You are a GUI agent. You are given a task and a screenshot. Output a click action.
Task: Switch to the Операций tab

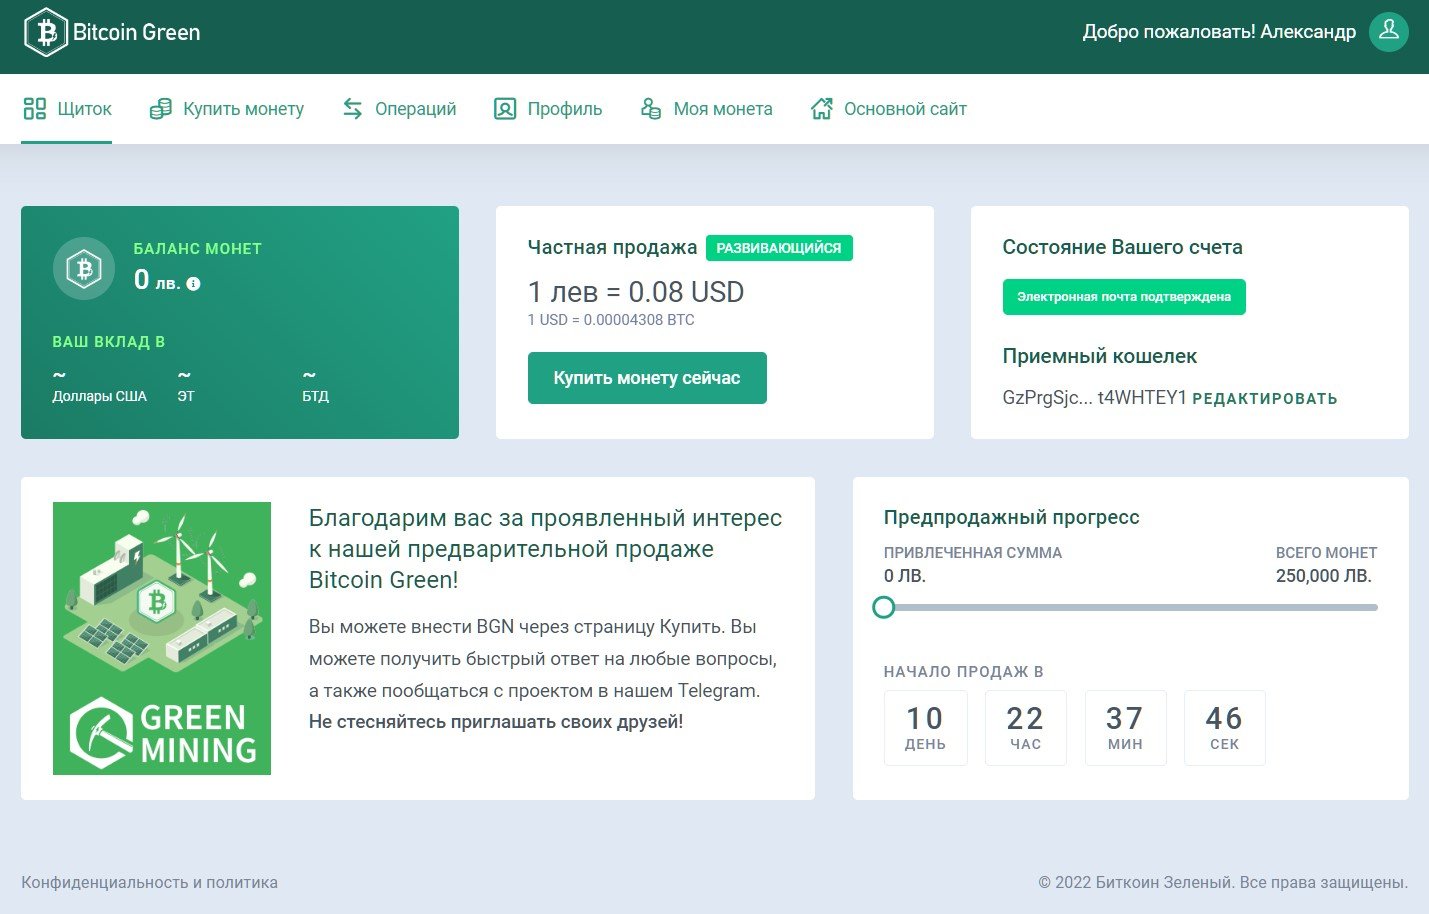(399, 109)
